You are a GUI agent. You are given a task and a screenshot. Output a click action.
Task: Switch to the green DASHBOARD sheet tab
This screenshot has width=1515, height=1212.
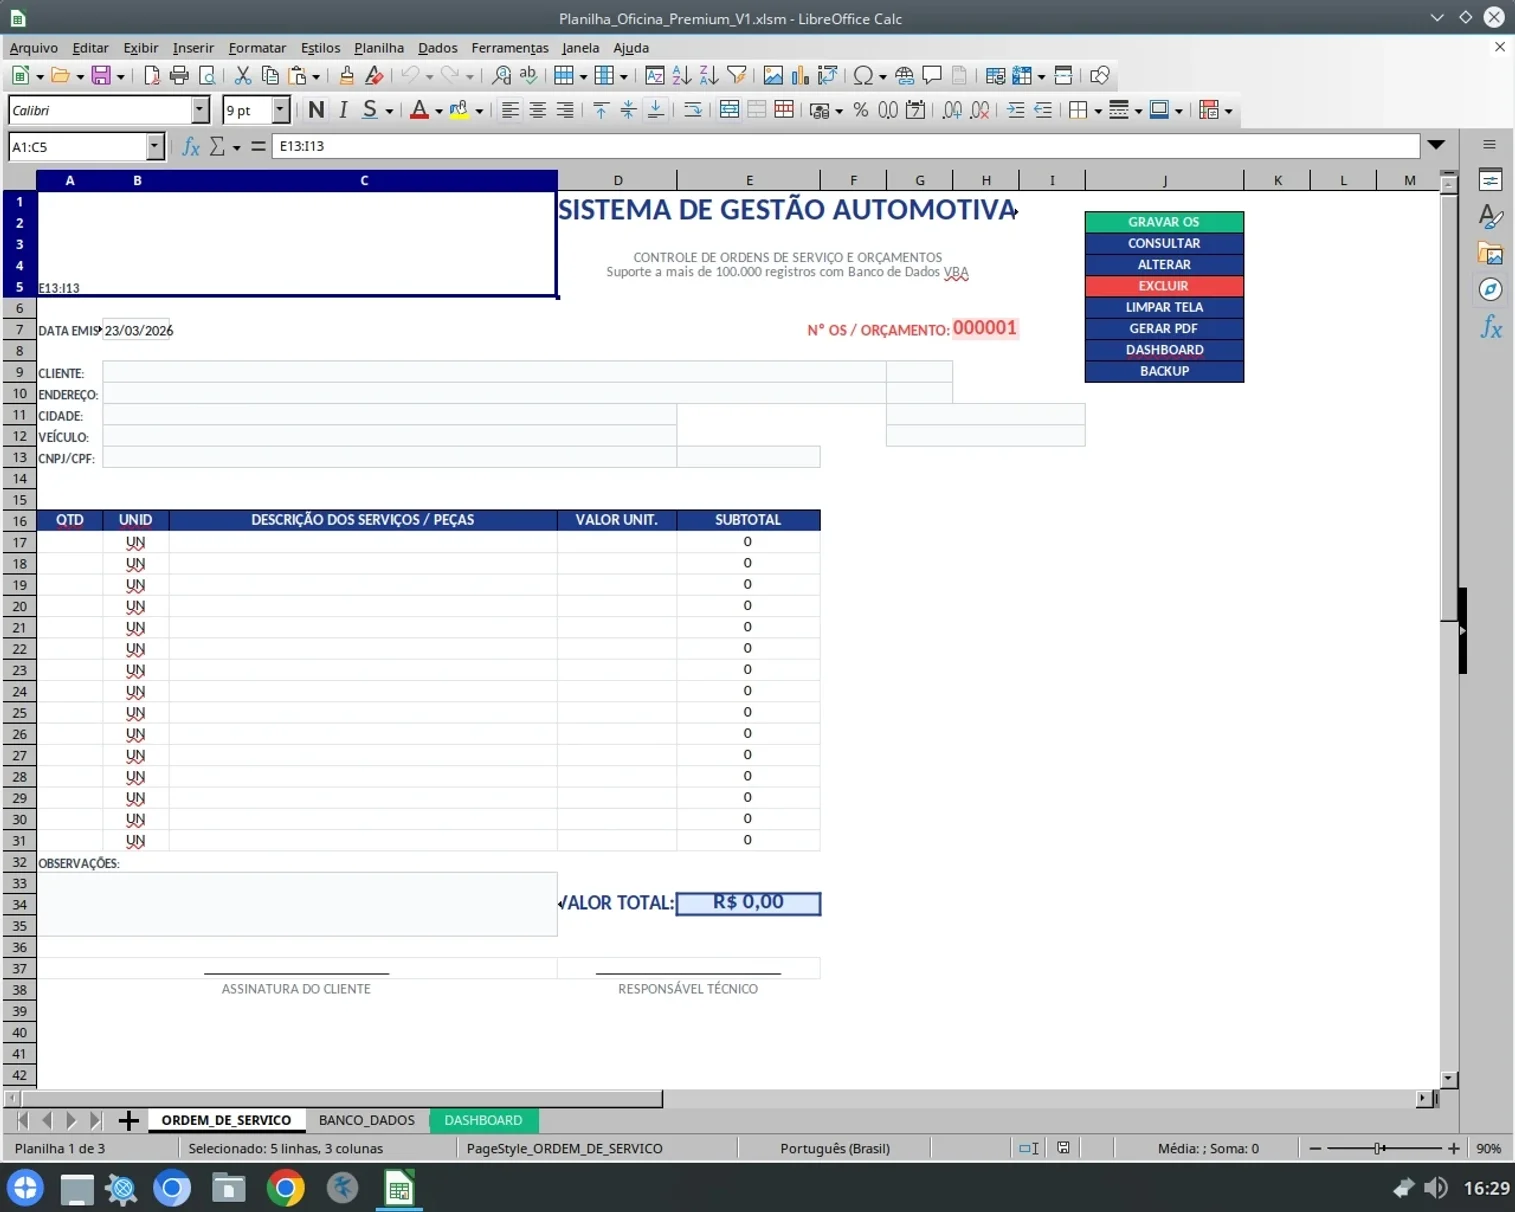pos(483,1120)
